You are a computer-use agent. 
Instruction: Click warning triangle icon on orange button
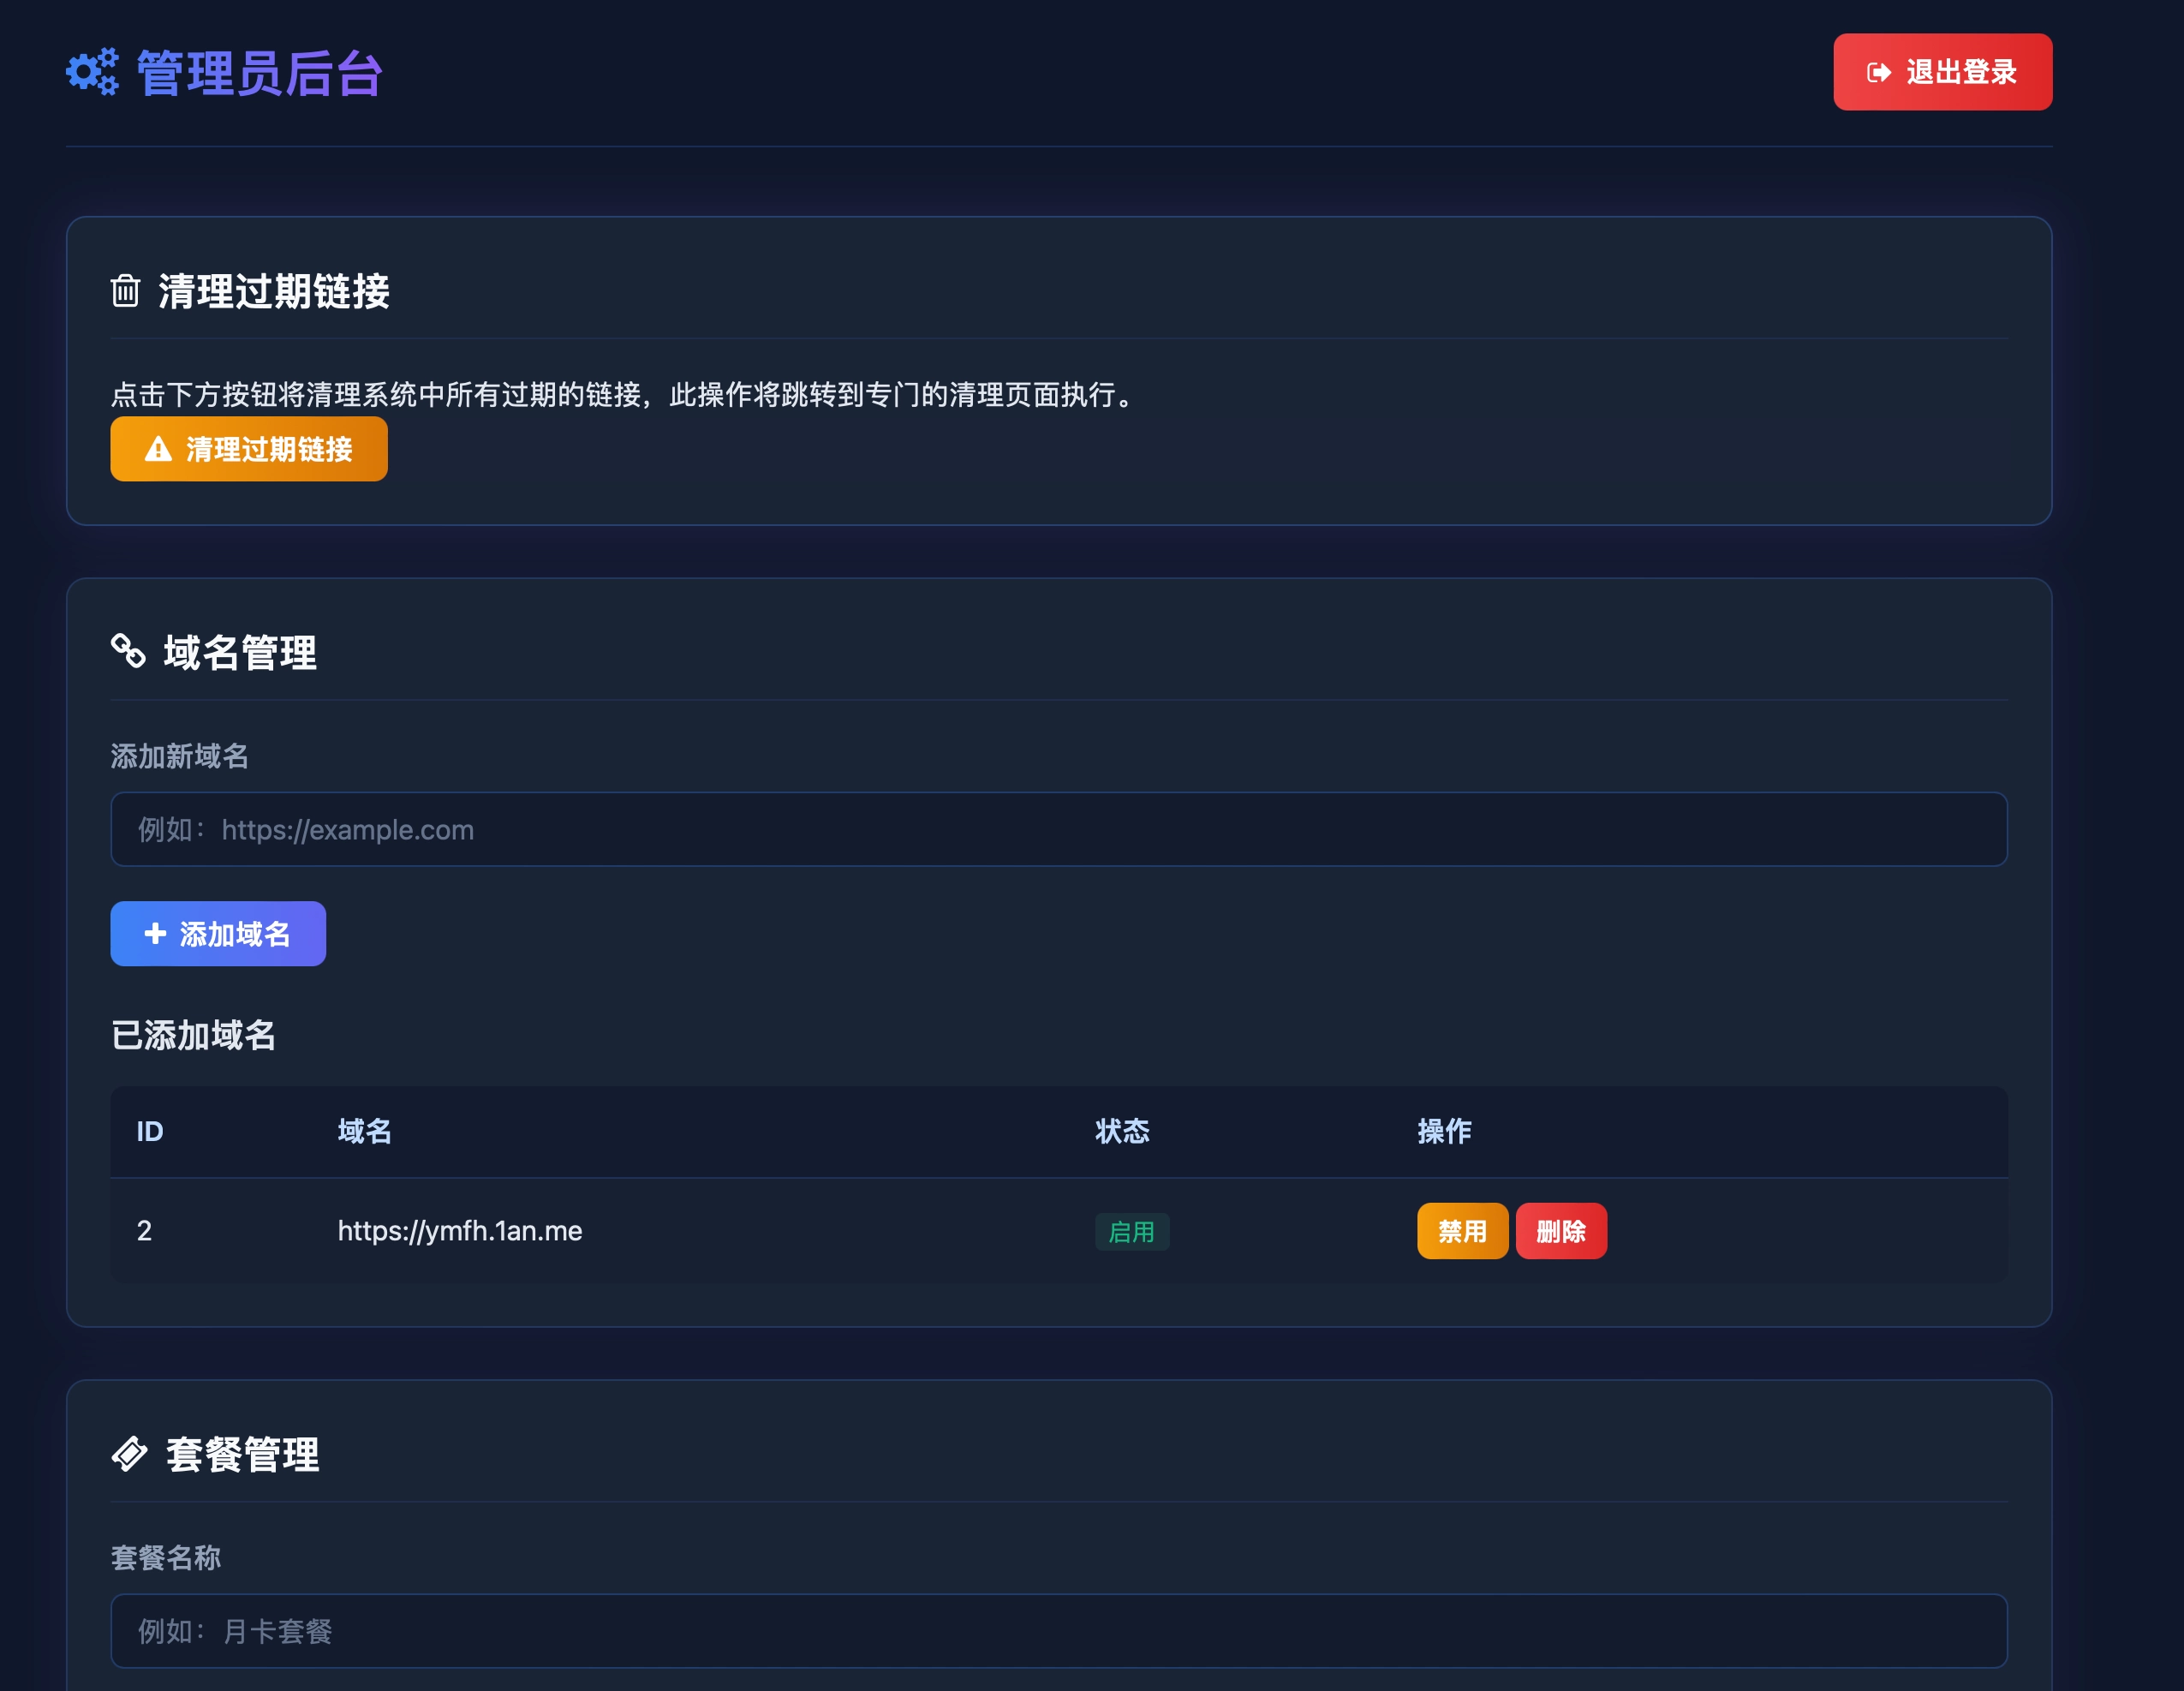[x=158, y=449]
